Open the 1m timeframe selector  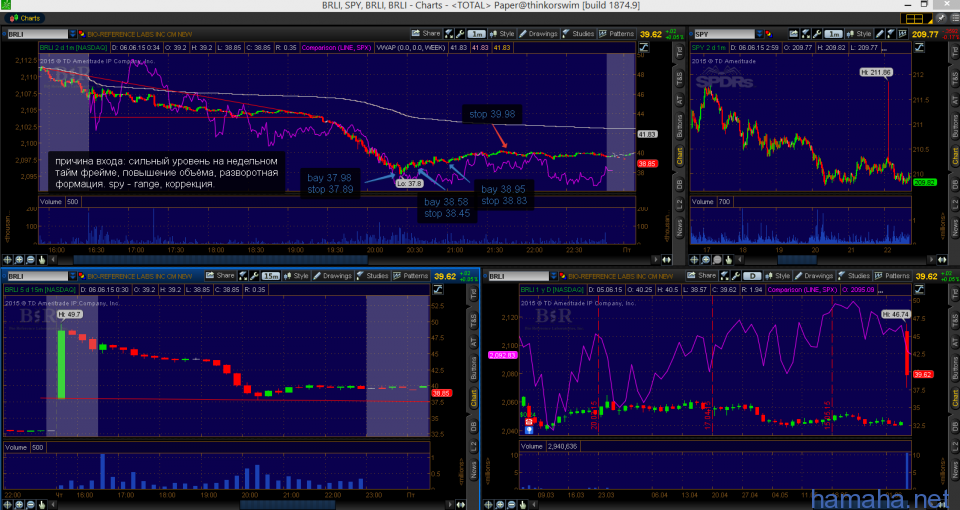pos(478,34)
